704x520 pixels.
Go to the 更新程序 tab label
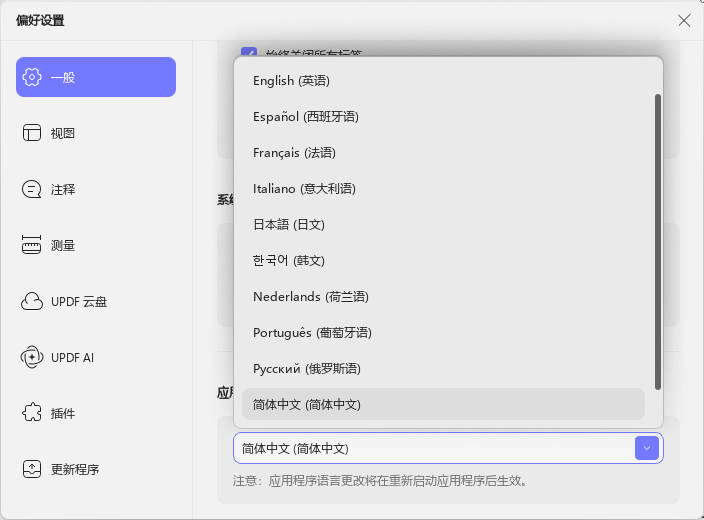[75, 470]
